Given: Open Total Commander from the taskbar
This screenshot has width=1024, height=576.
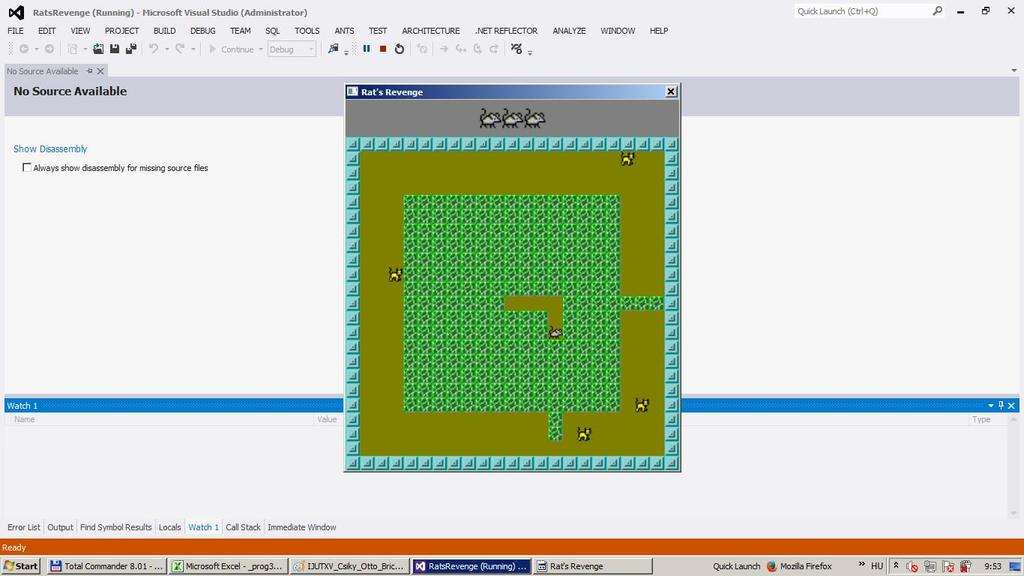Looking at the screenshot, I should click(107, 566).
